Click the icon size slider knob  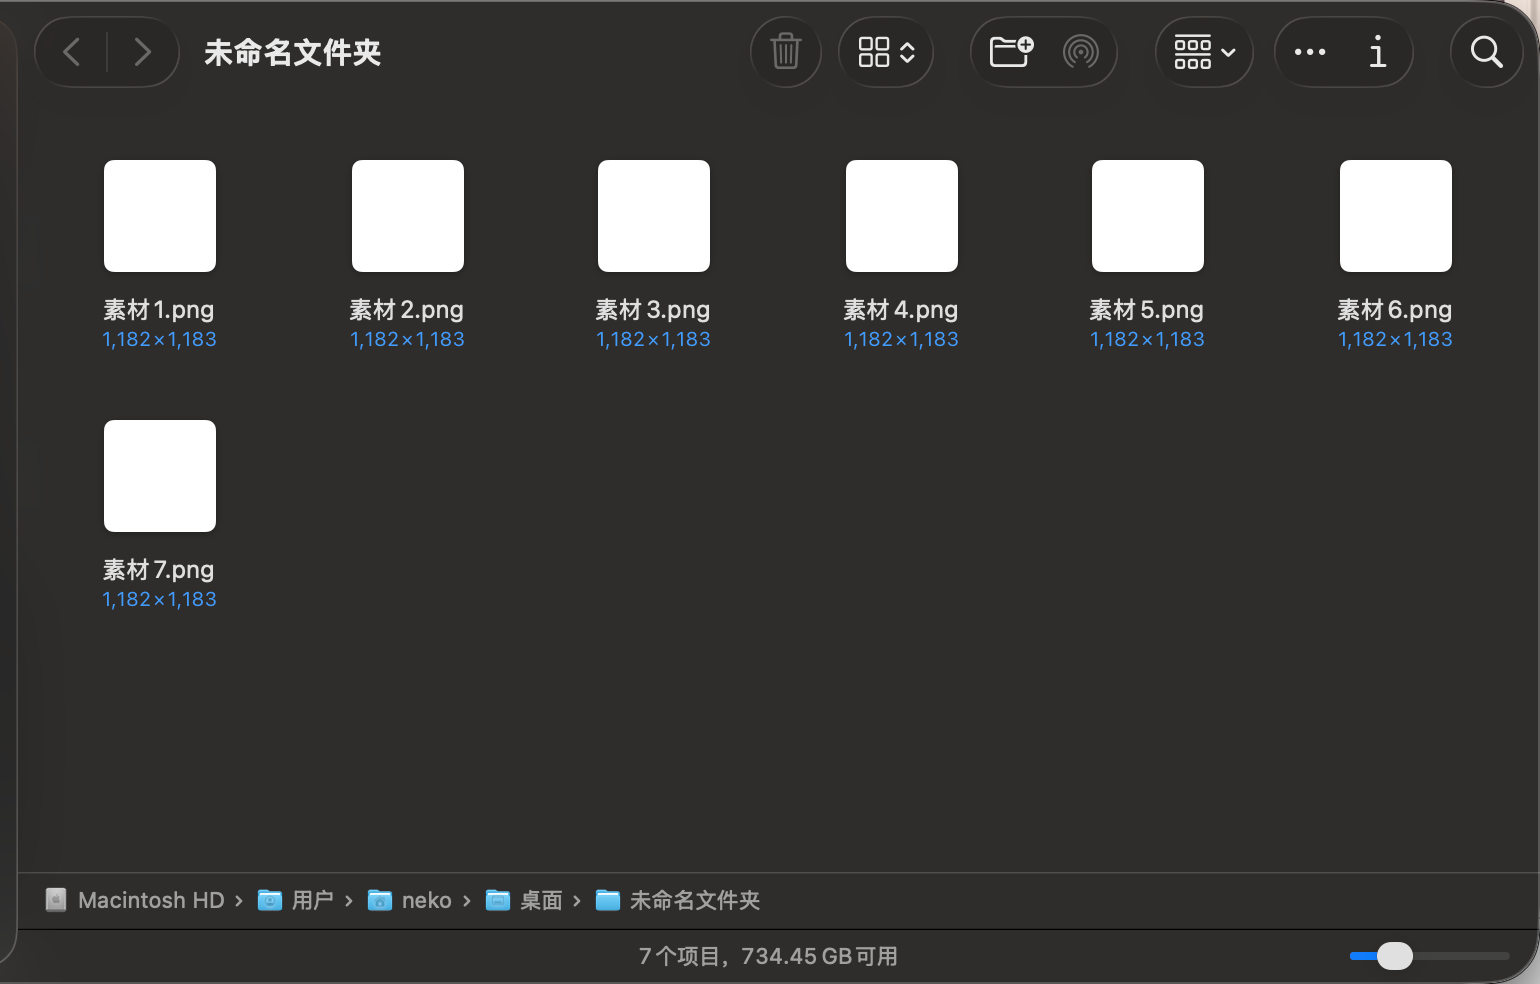tap(1394, 956)
